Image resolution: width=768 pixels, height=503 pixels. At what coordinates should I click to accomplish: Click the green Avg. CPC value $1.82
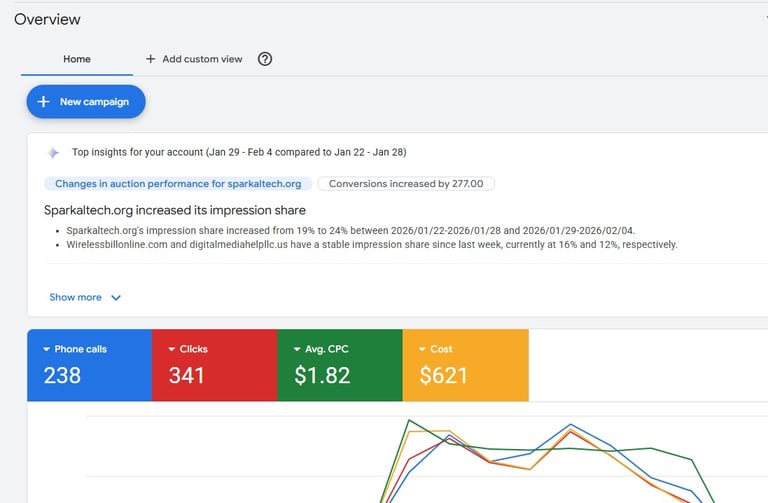[322, 376]
